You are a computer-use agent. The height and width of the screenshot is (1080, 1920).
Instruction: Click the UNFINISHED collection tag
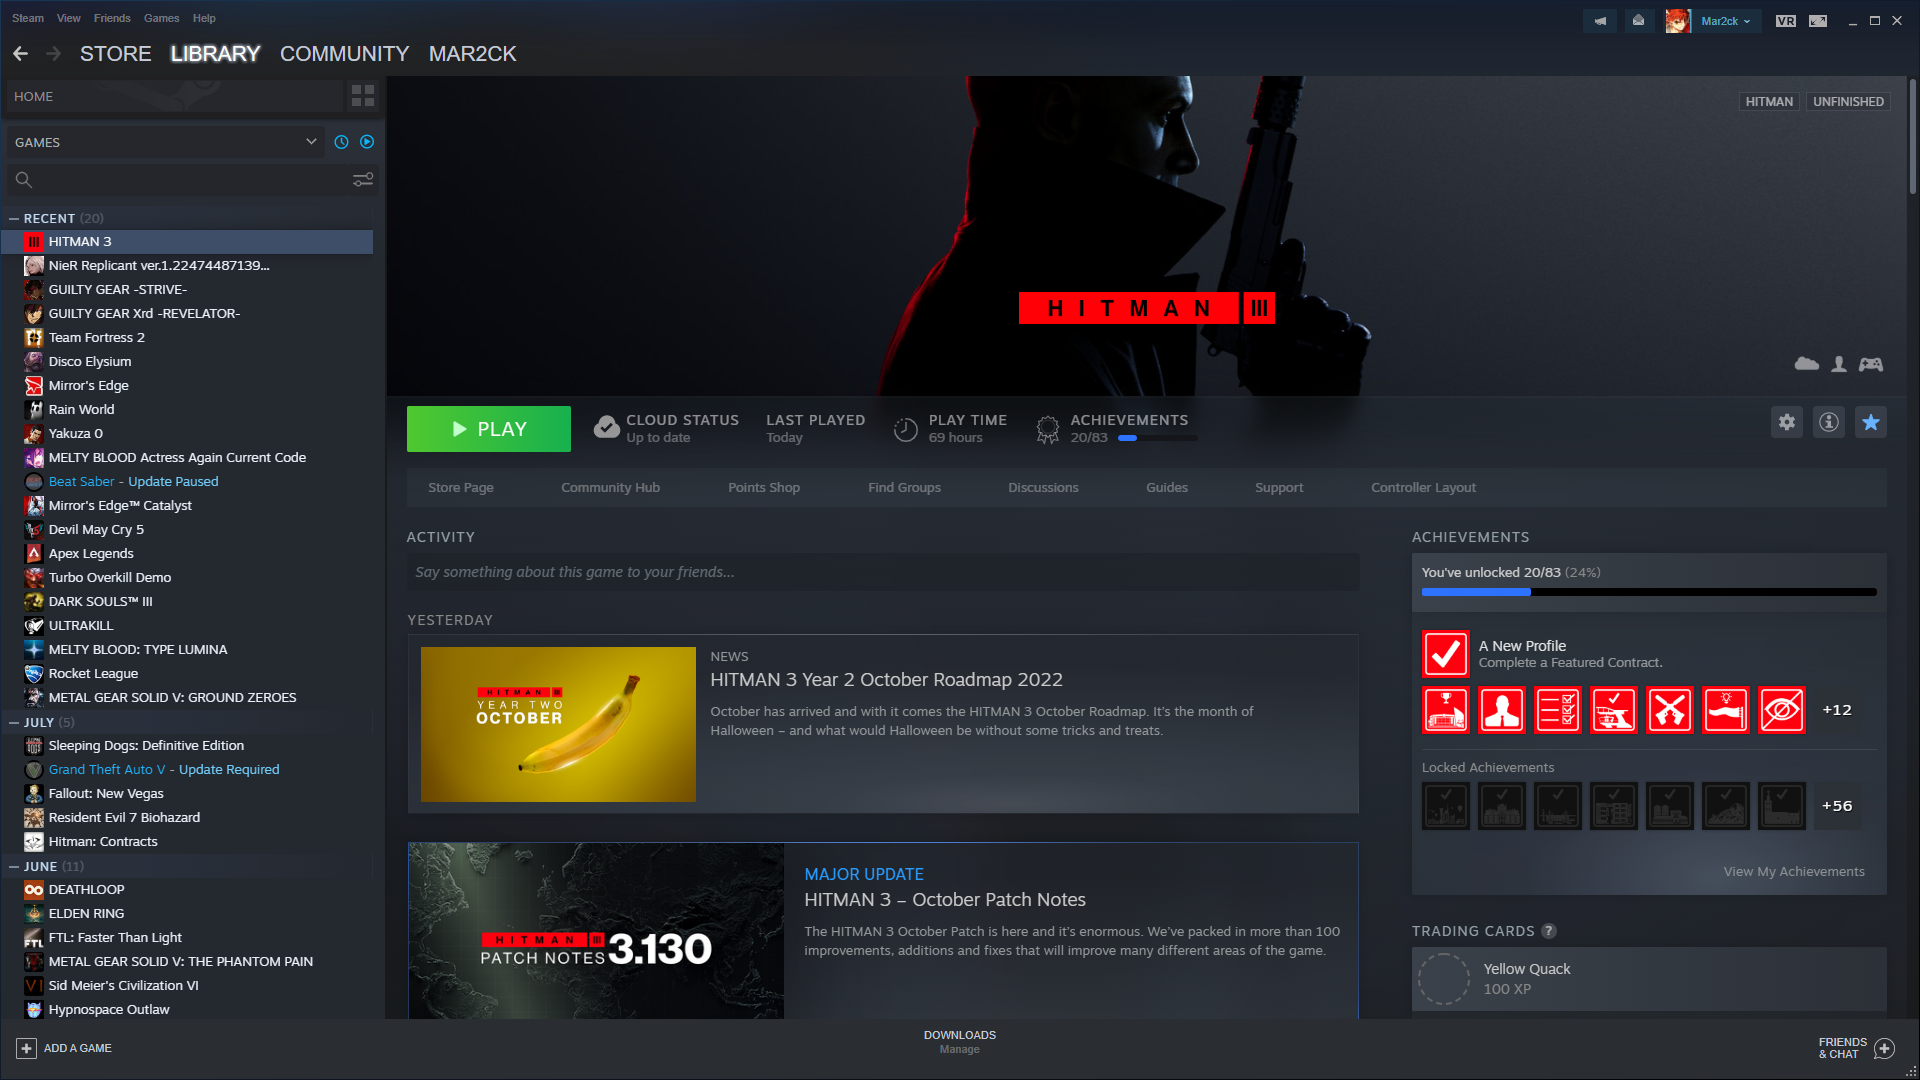pos(1848,102)
